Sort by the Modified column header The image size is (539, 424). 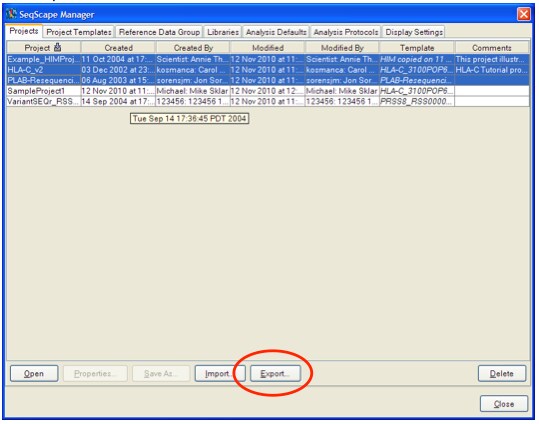click(267, 48)
